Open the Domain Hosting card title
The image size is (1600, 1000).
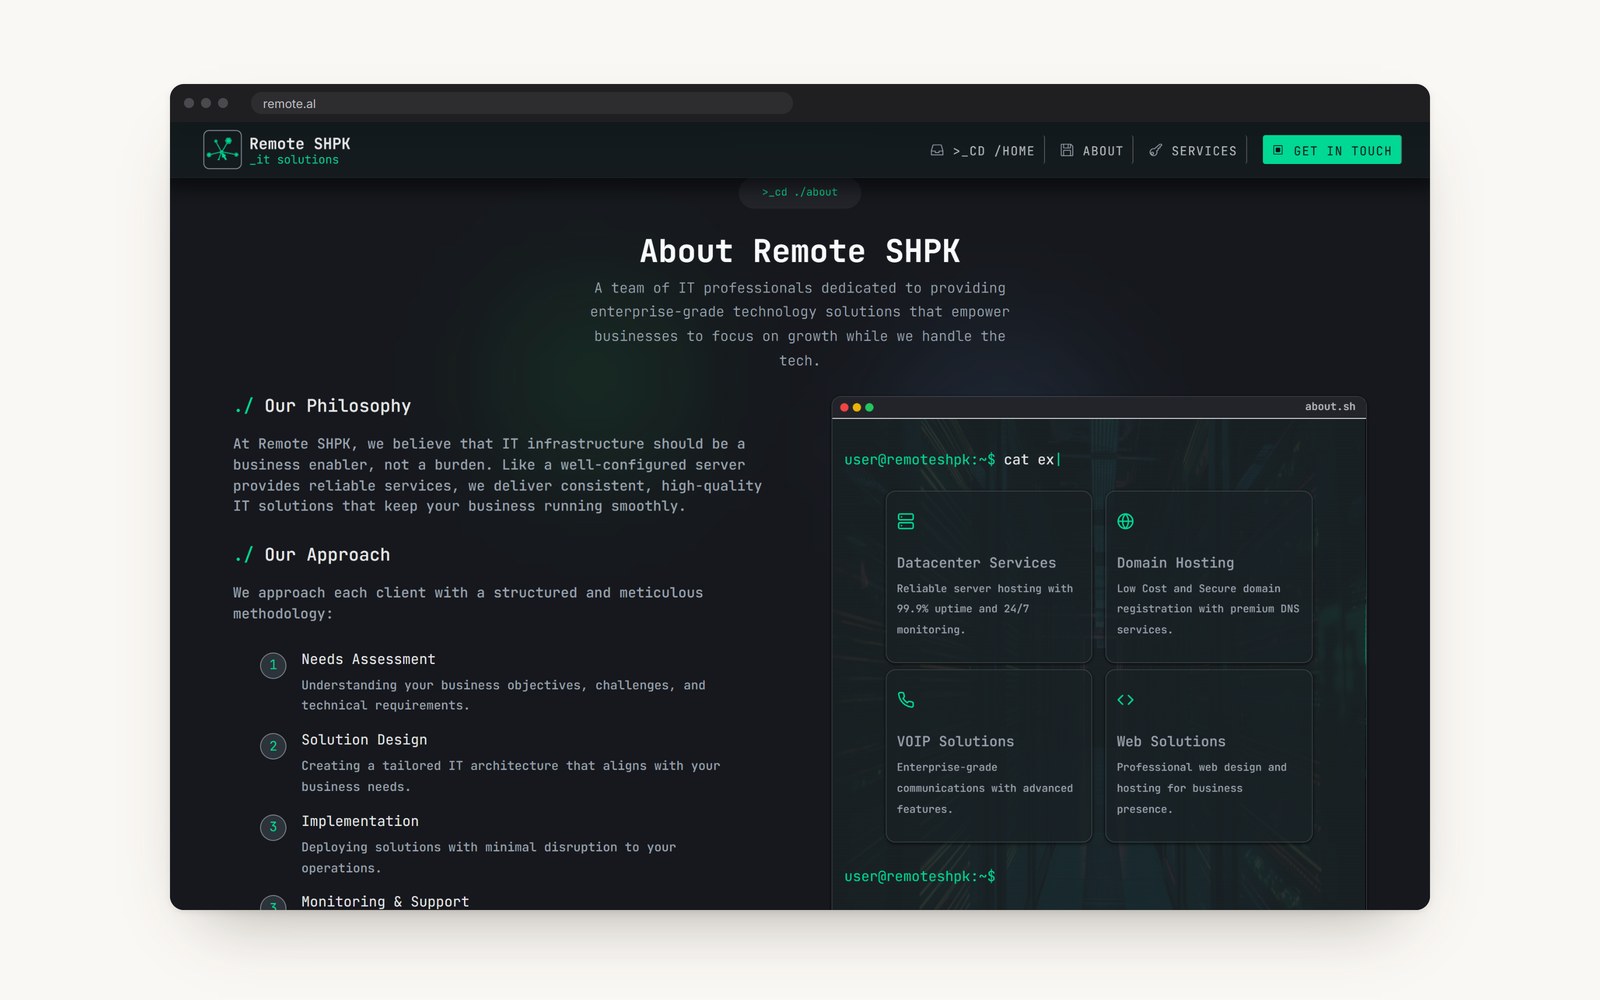[1175, 563]
